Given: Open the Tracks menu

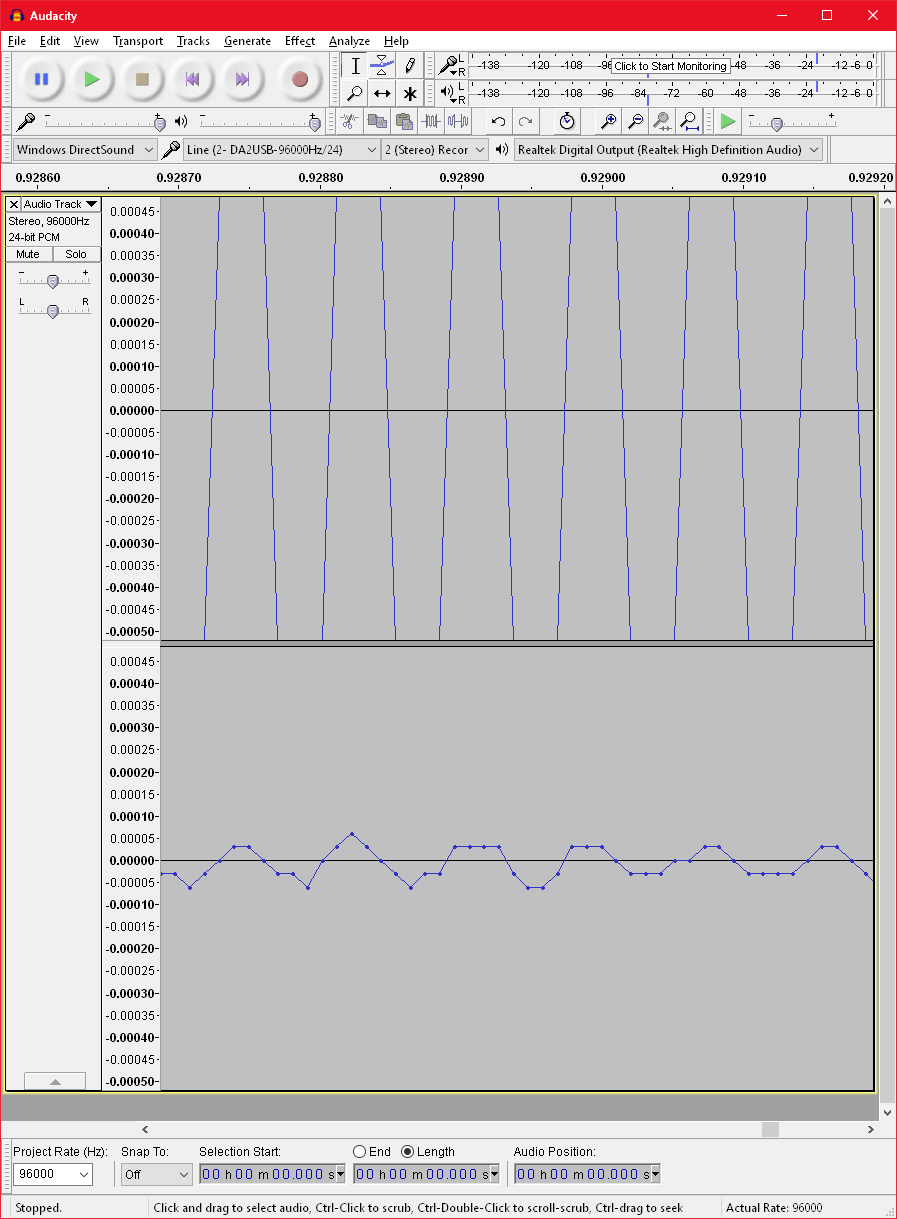Looking at the screenshot, I should (x=193, y=41).
